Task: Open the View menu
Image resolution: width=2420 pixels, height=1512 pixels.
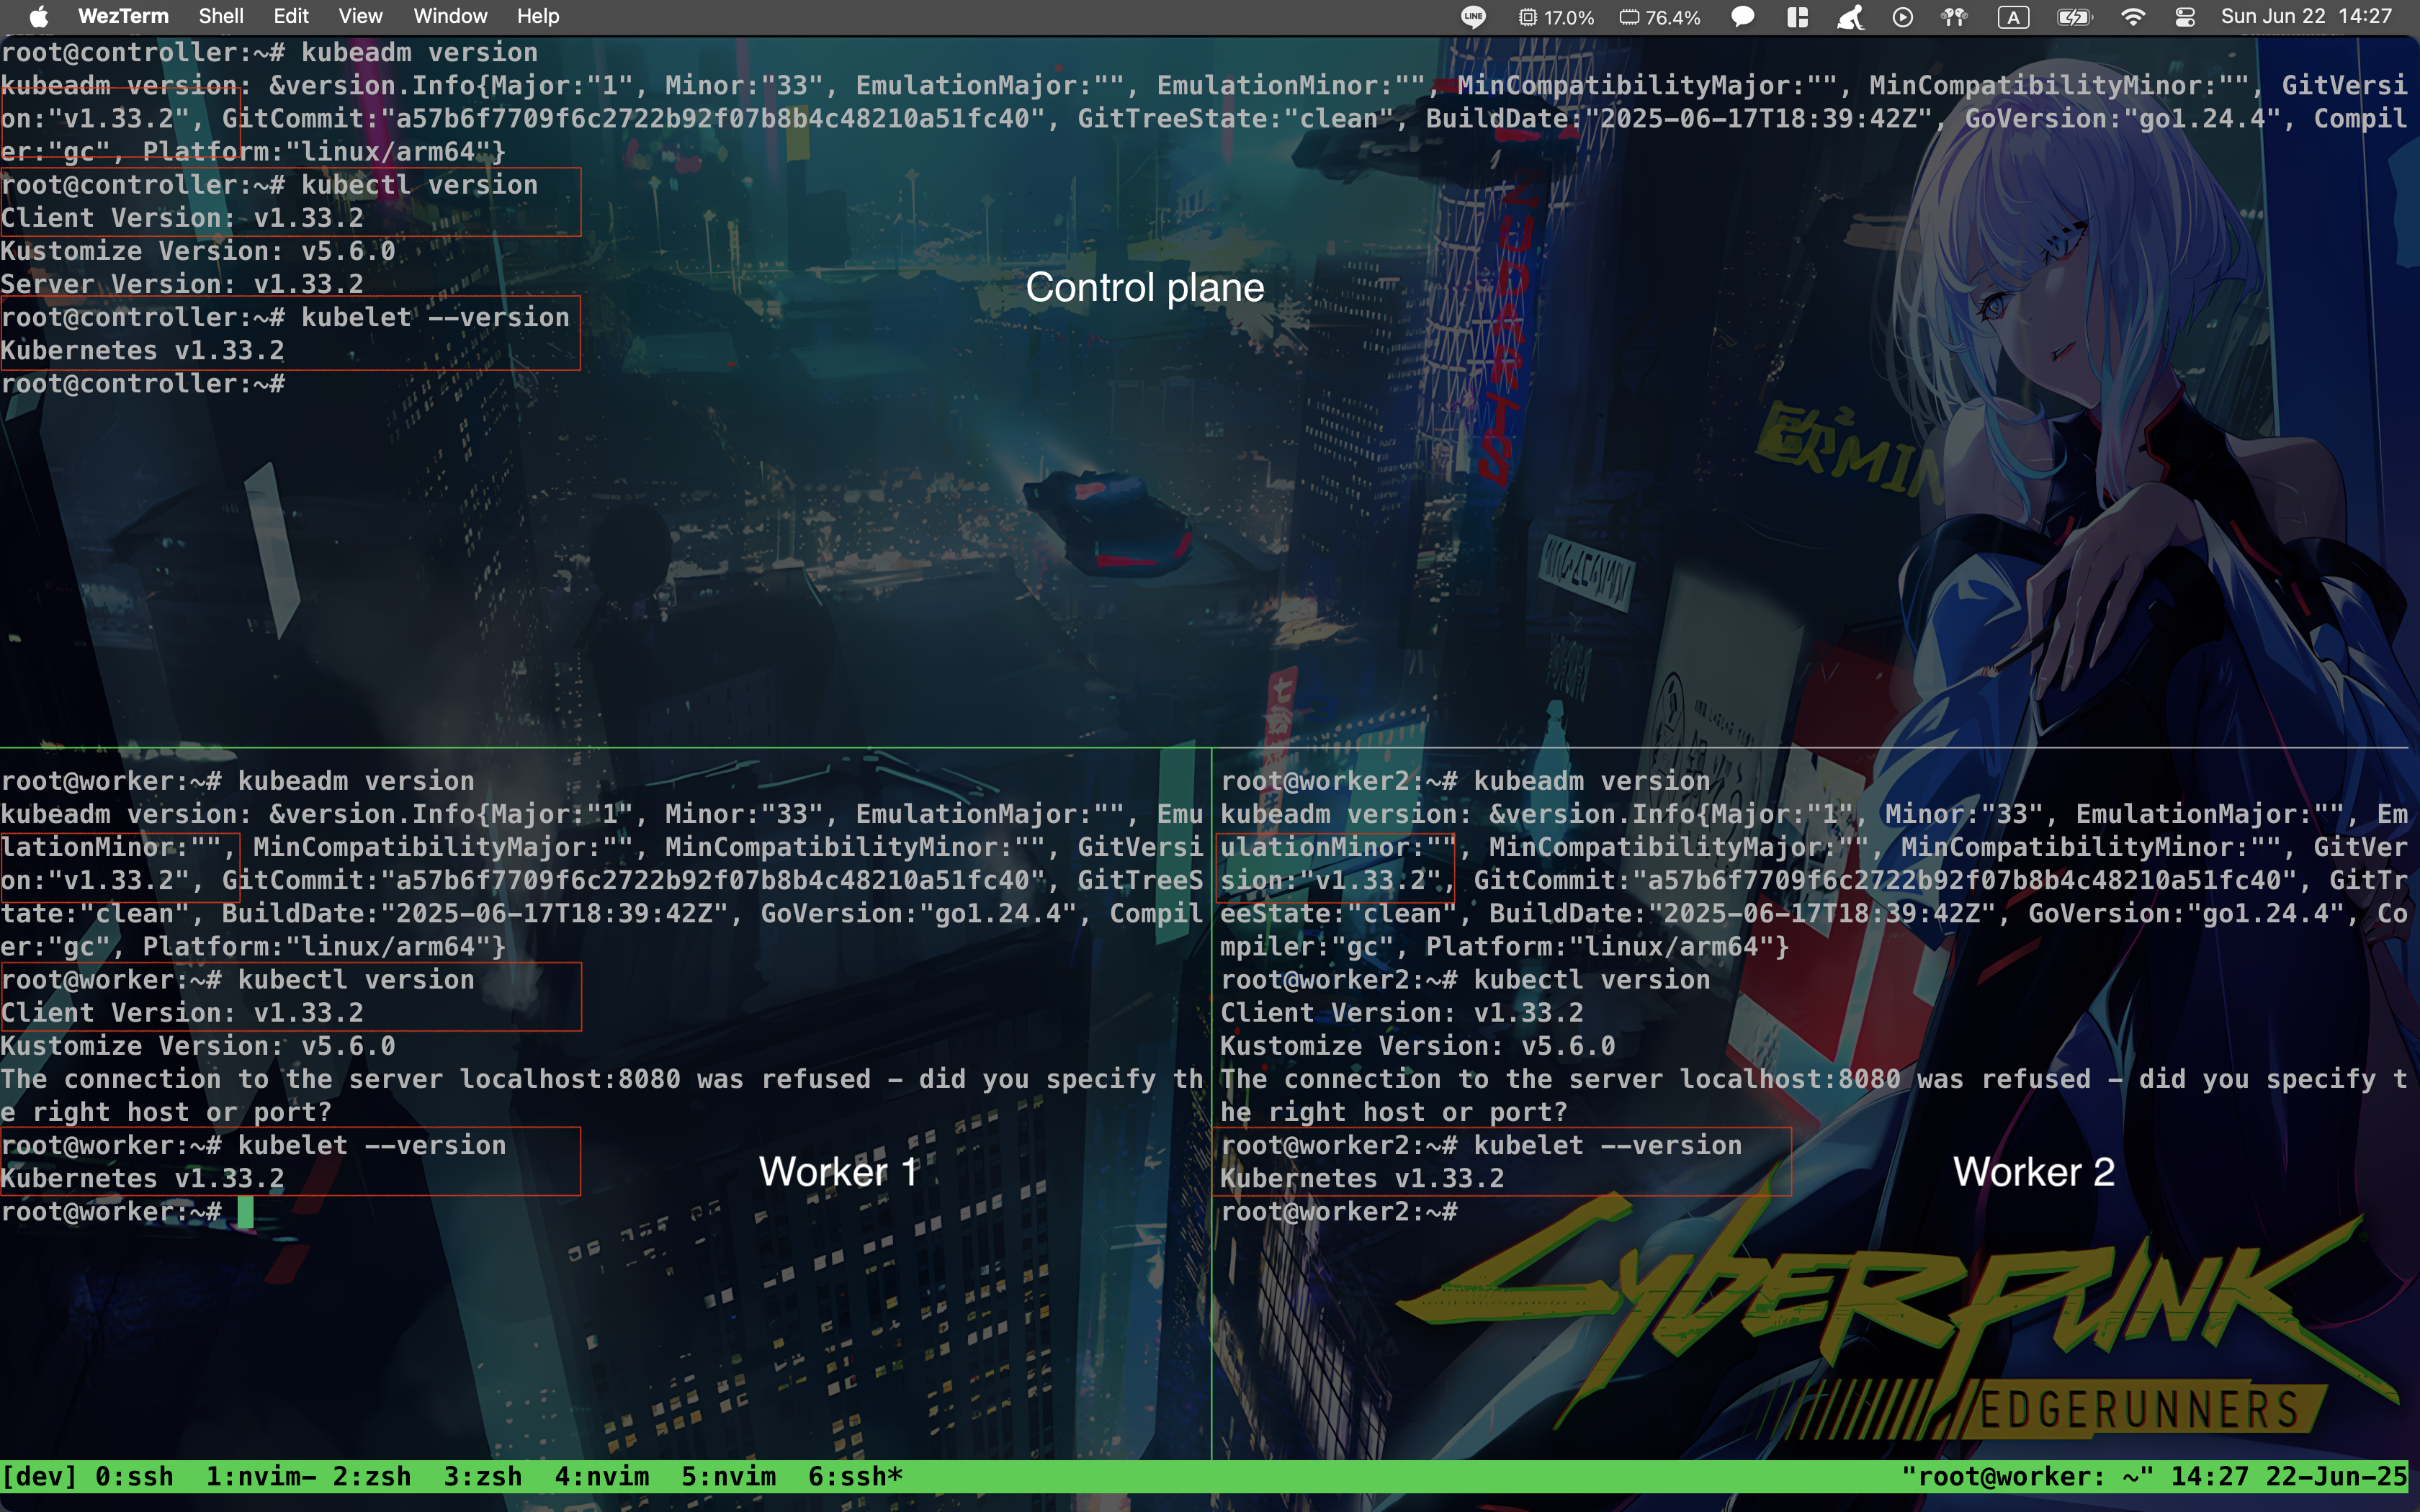Action: pos(360,17)
